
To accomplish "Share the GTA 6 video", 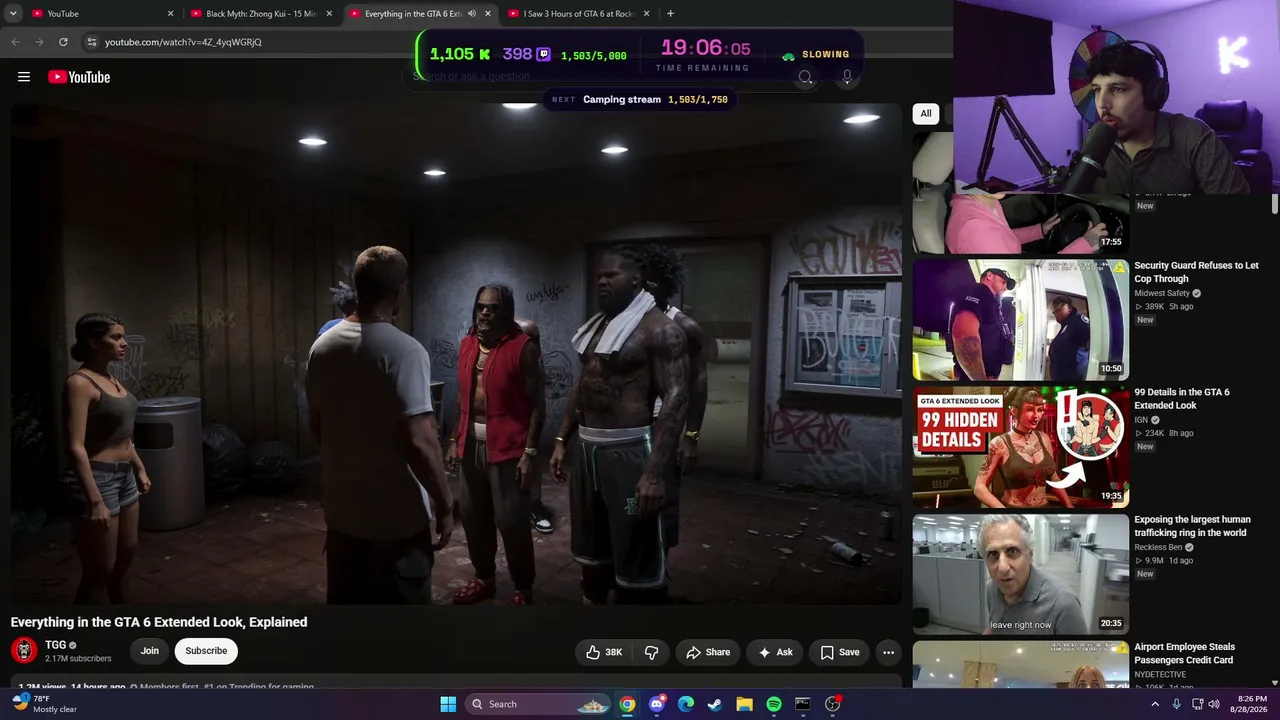I will (708, 652).
